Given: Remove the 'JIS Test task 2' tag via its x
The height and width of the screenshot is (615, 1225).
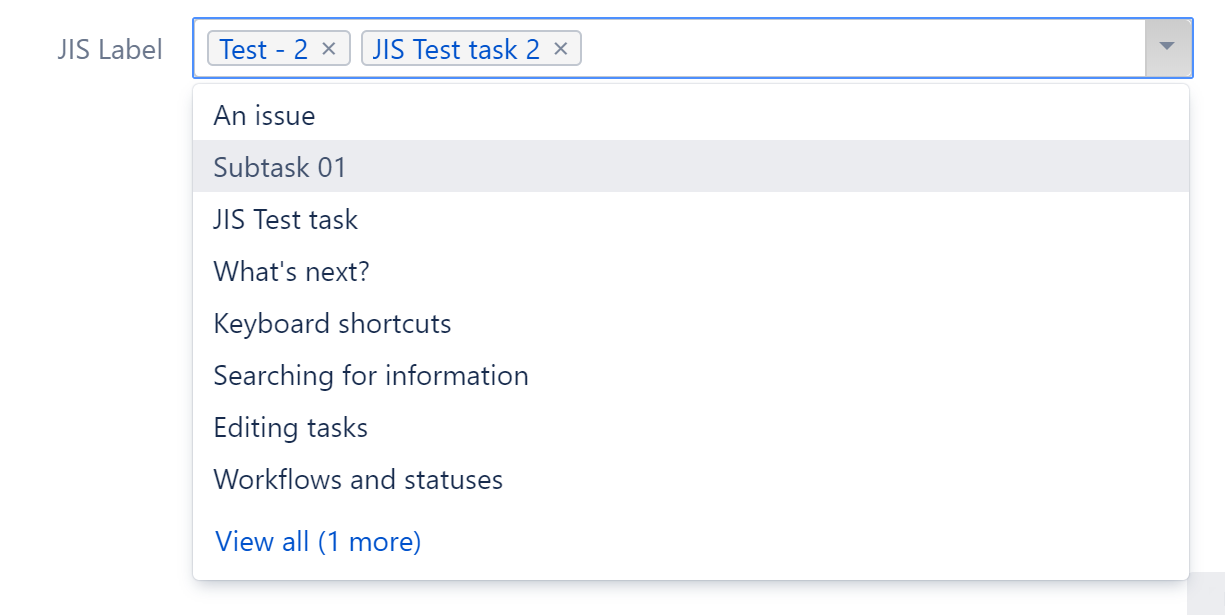Looking at the screenshot, I should (561, 49).
